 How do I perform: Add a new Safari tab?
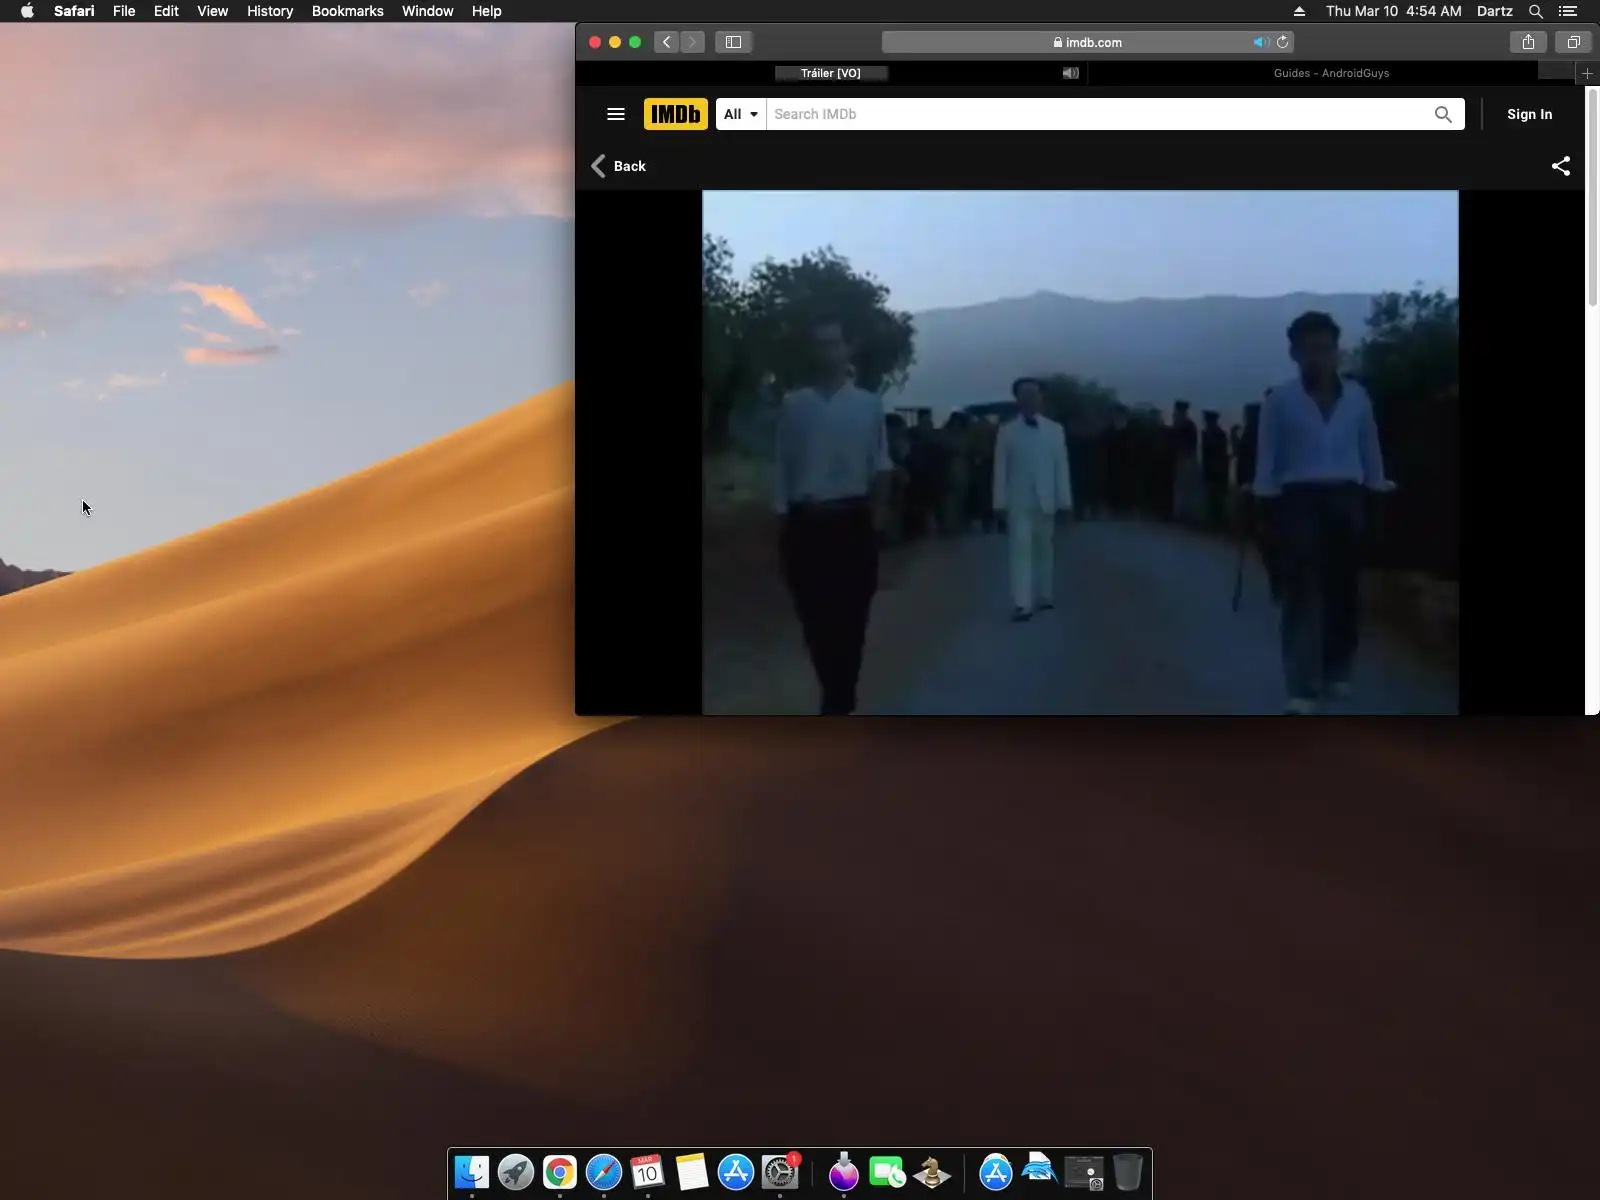1587,73
